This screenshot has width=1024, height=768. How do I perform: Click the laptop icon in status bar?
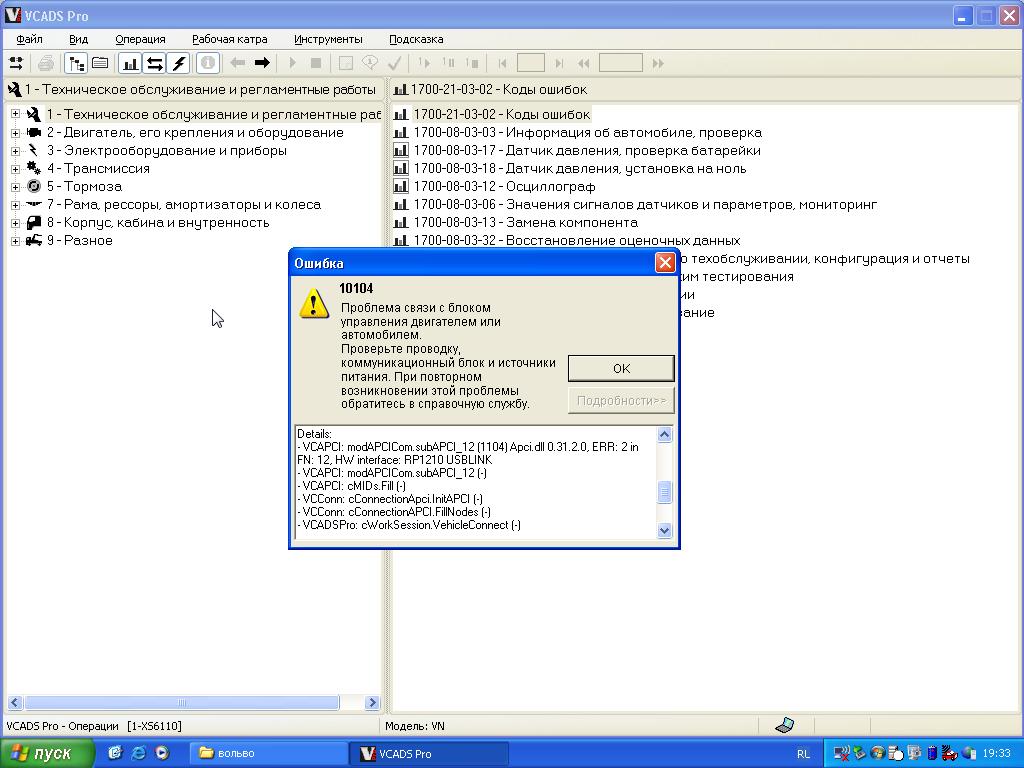point(784,725)
